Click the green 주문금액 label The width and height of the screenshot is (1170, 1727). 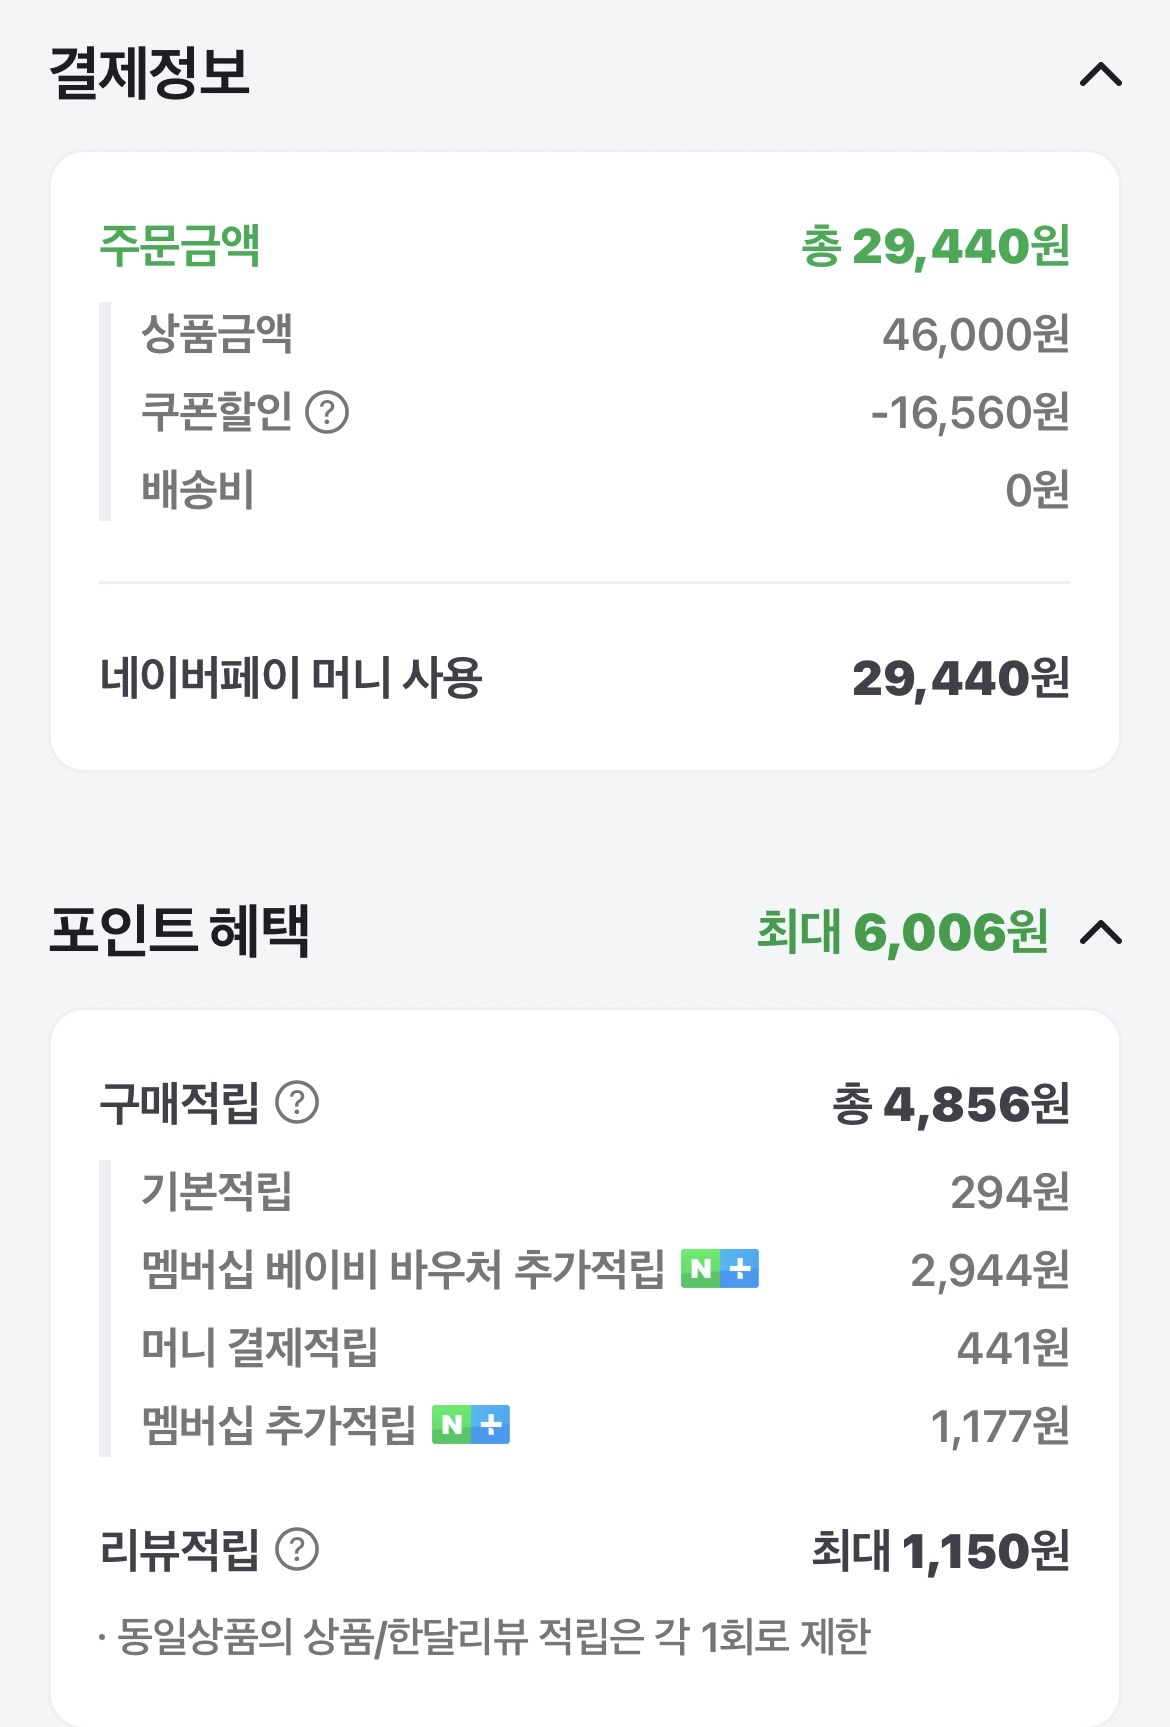point(180,246)
